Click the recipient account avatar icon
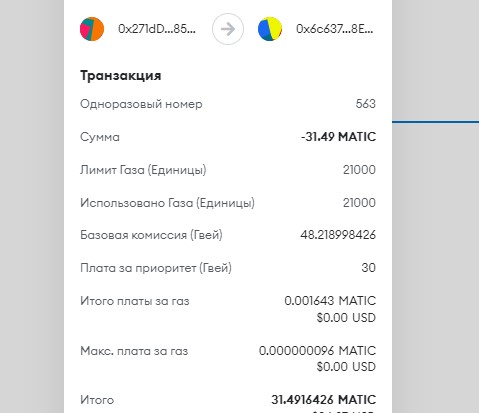This screenshot has height=413, width=479. click(270, 29)
